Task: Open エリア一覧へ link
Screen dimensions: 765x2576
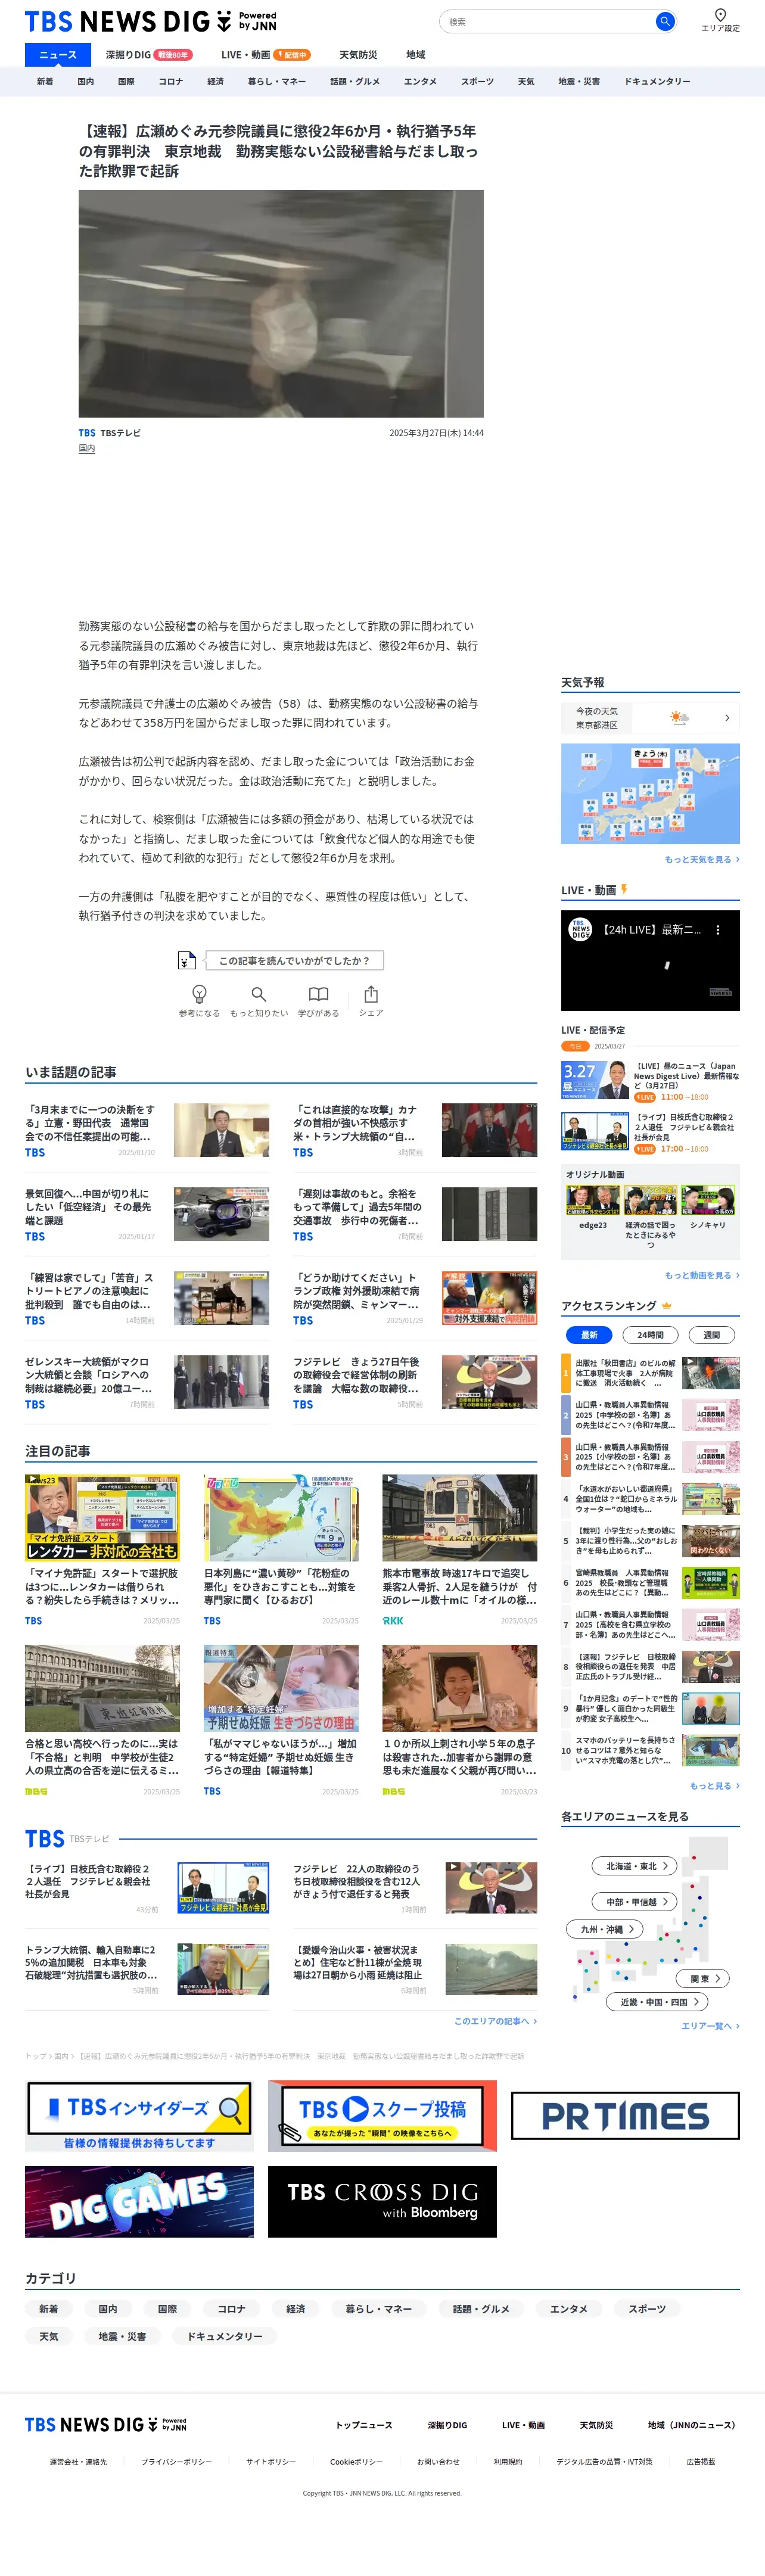Action: (710, 2025)
